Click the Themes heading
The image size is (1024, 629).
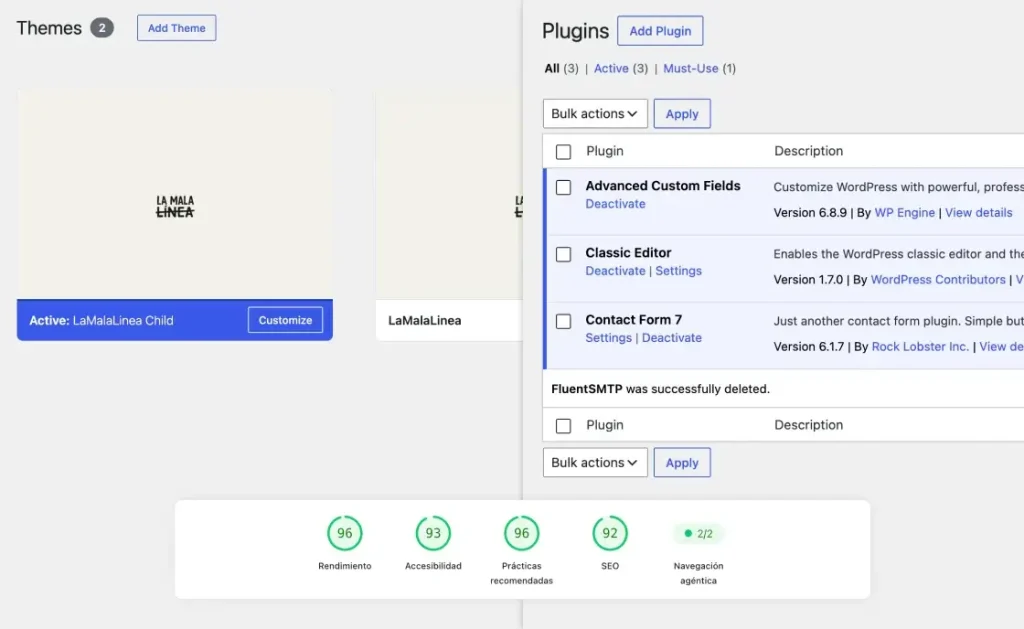pyautogui.click(x=49, y=28)
